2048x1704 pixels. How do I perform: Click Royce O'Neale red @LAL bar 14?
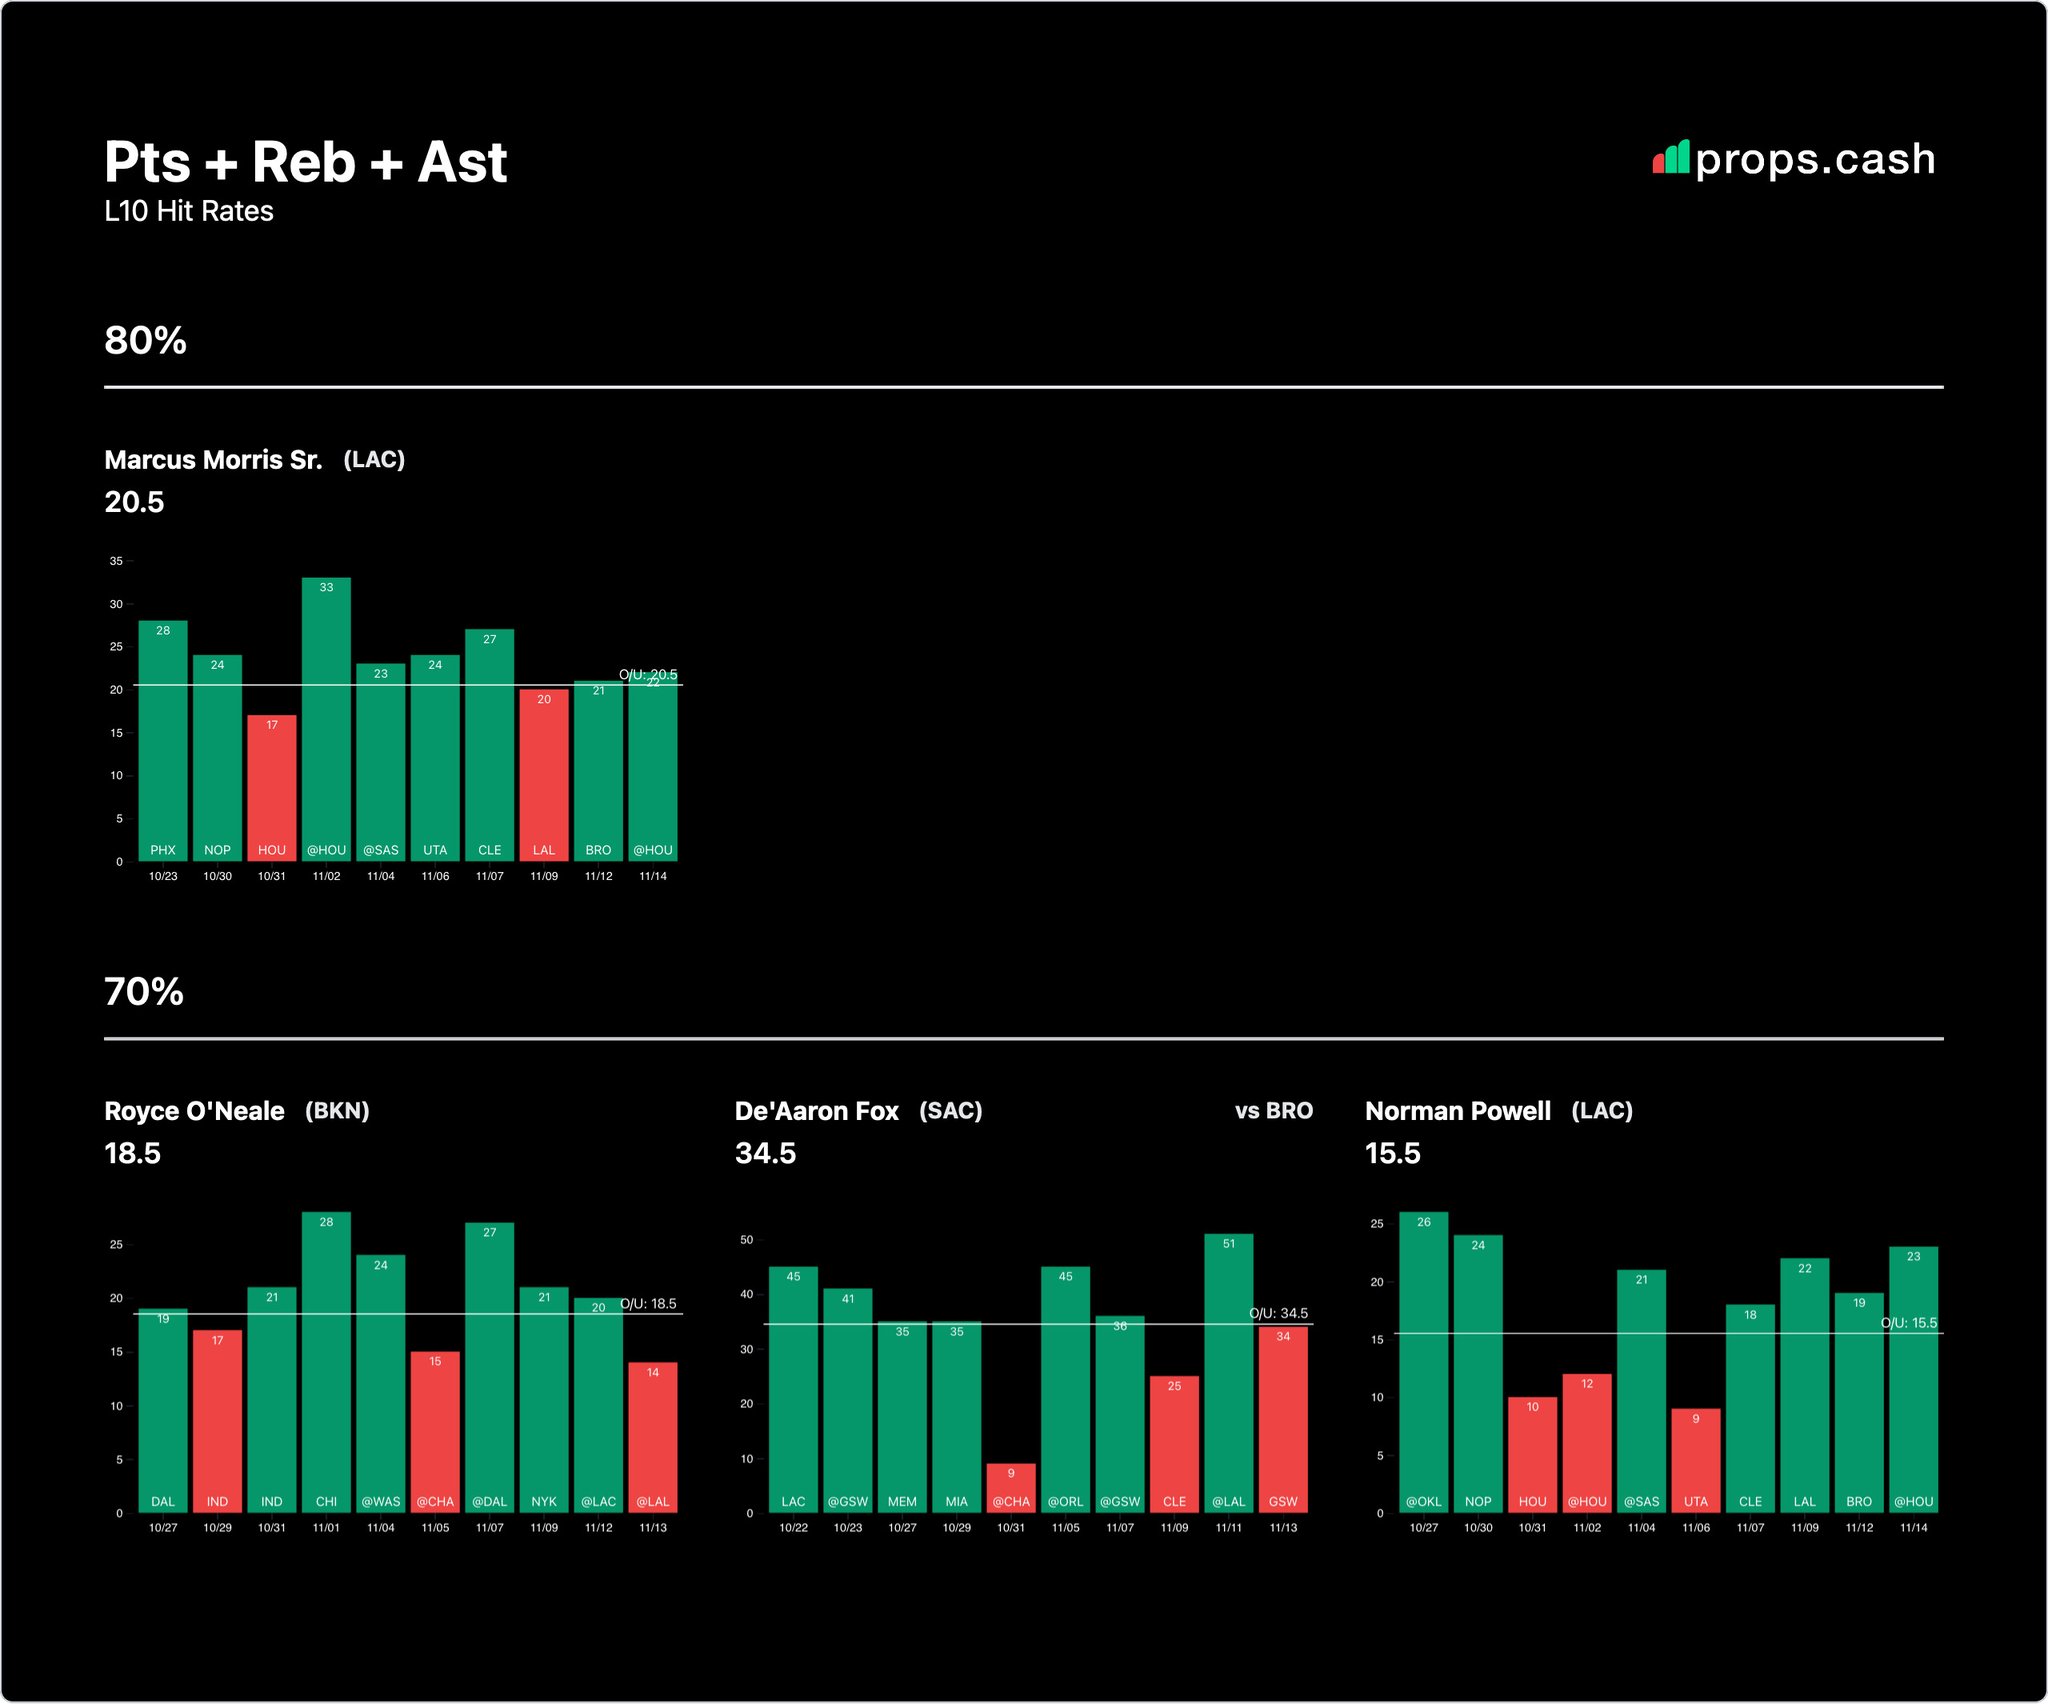tap(653, 1437)
